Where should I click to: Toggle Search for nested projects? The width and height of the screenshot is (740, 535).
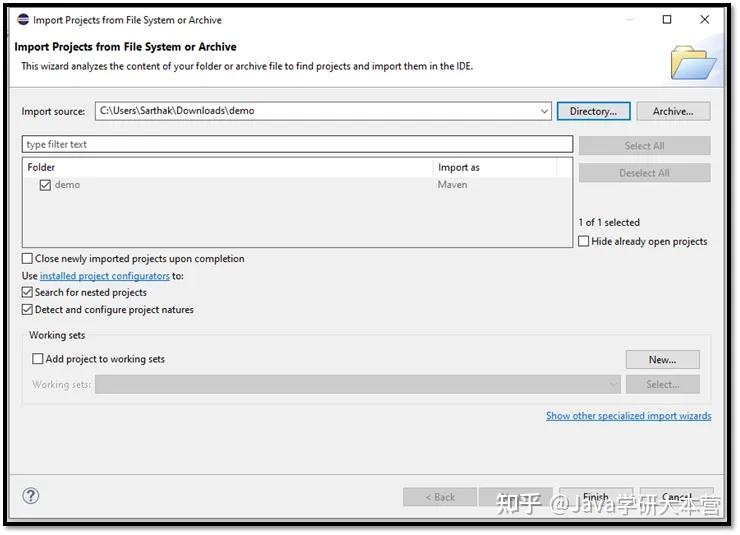pos(27,293)
